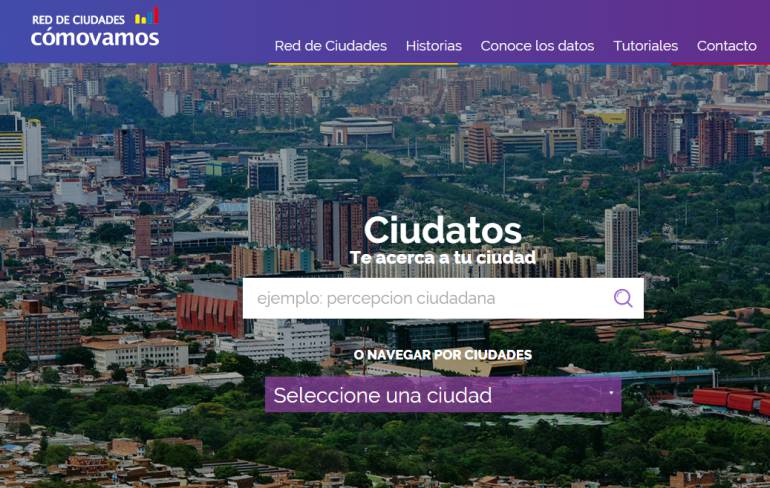Click the RED DE CIUDADES logo text
The width and height of the screenshot is (770, 488).
(79, 20)
